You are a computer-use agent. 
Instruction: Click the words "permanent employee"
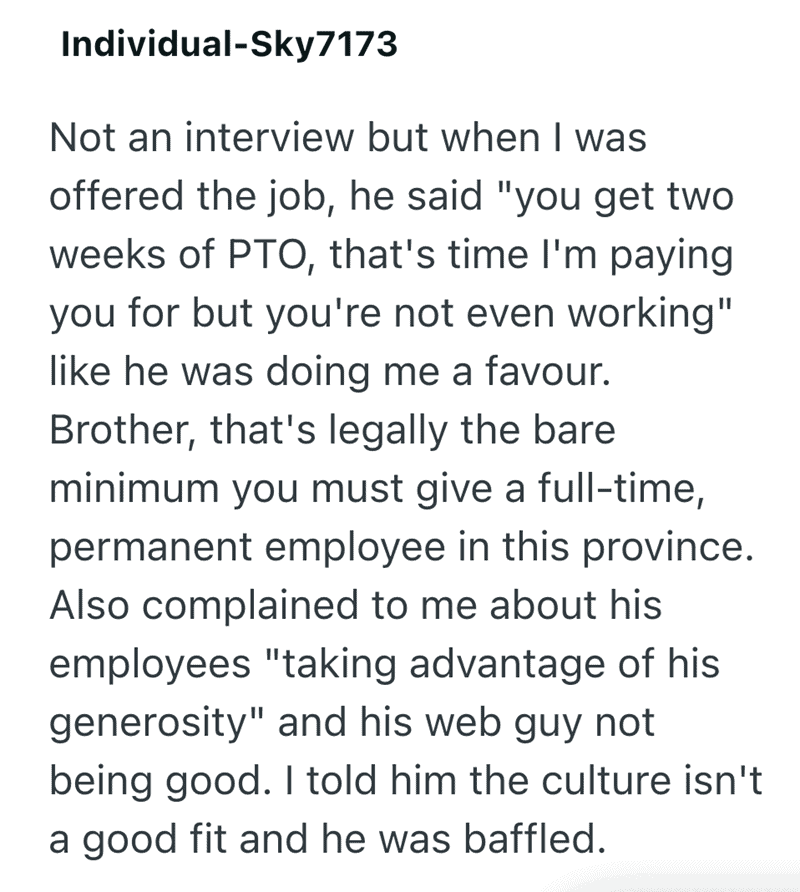point(237,547)
